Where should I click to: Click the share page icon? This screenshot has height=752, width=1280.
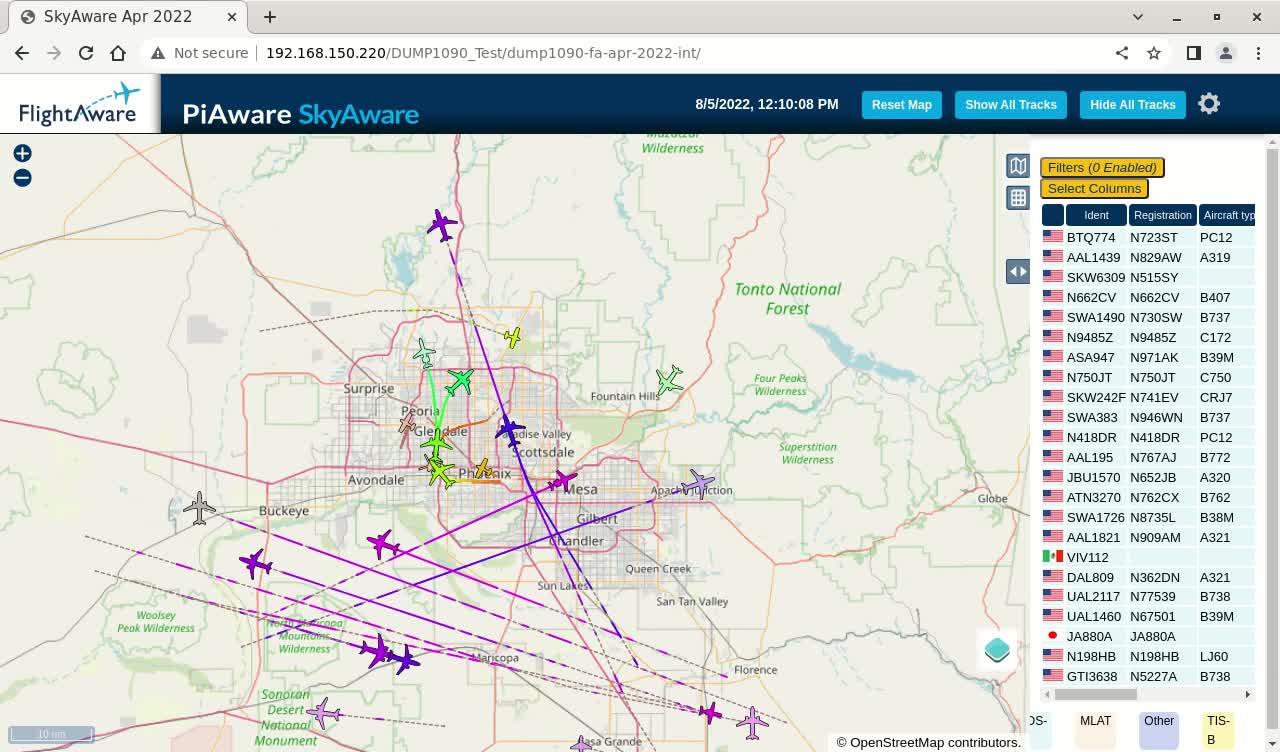pos(1122,53)
